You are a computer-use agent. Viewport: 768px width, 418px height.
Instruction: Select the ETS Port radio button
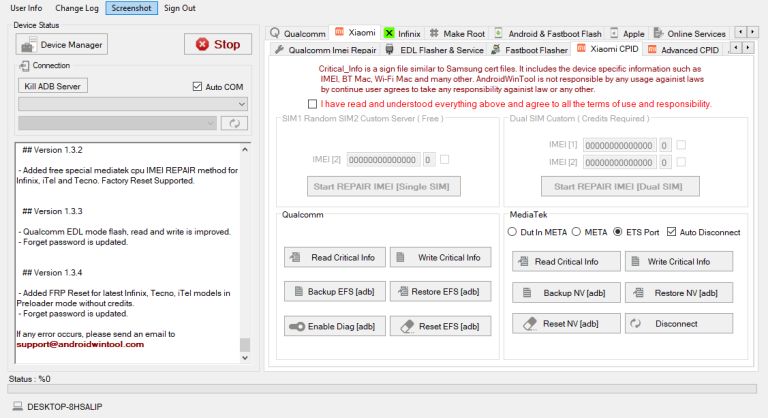[x=618, y=232]
